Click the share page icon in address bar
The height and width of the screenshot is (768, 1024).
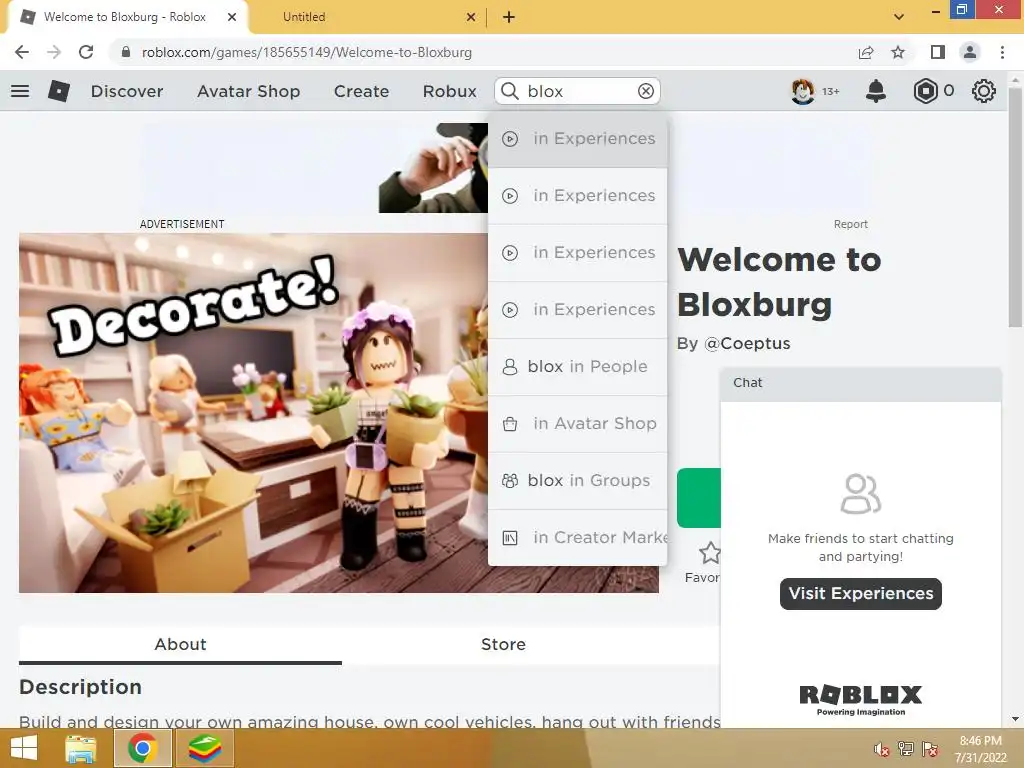[866, 52]
